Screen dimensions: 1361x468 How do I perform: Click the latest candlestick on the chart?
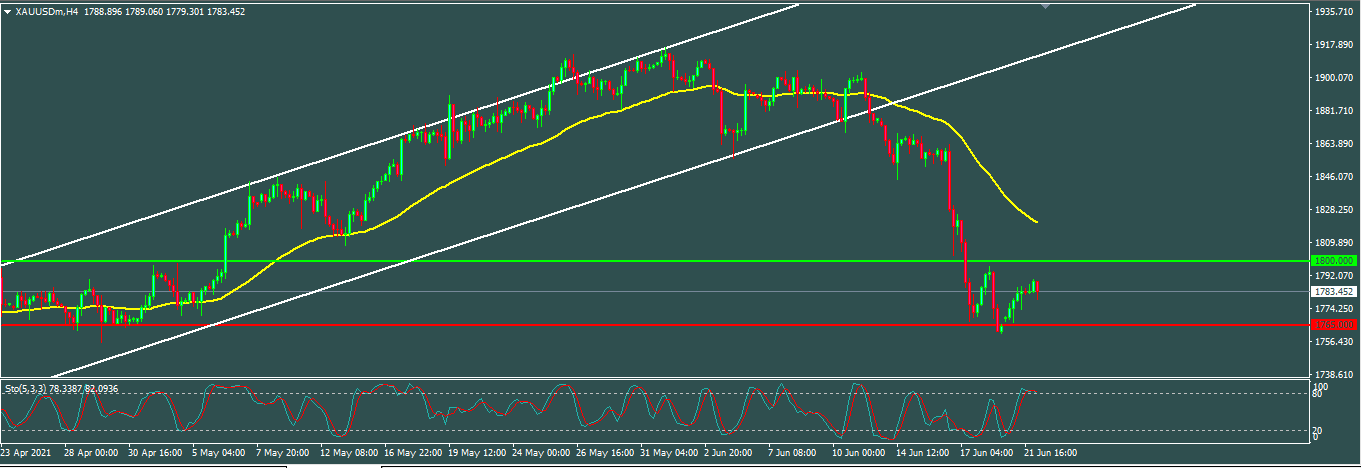click(x=1038, y=287)
